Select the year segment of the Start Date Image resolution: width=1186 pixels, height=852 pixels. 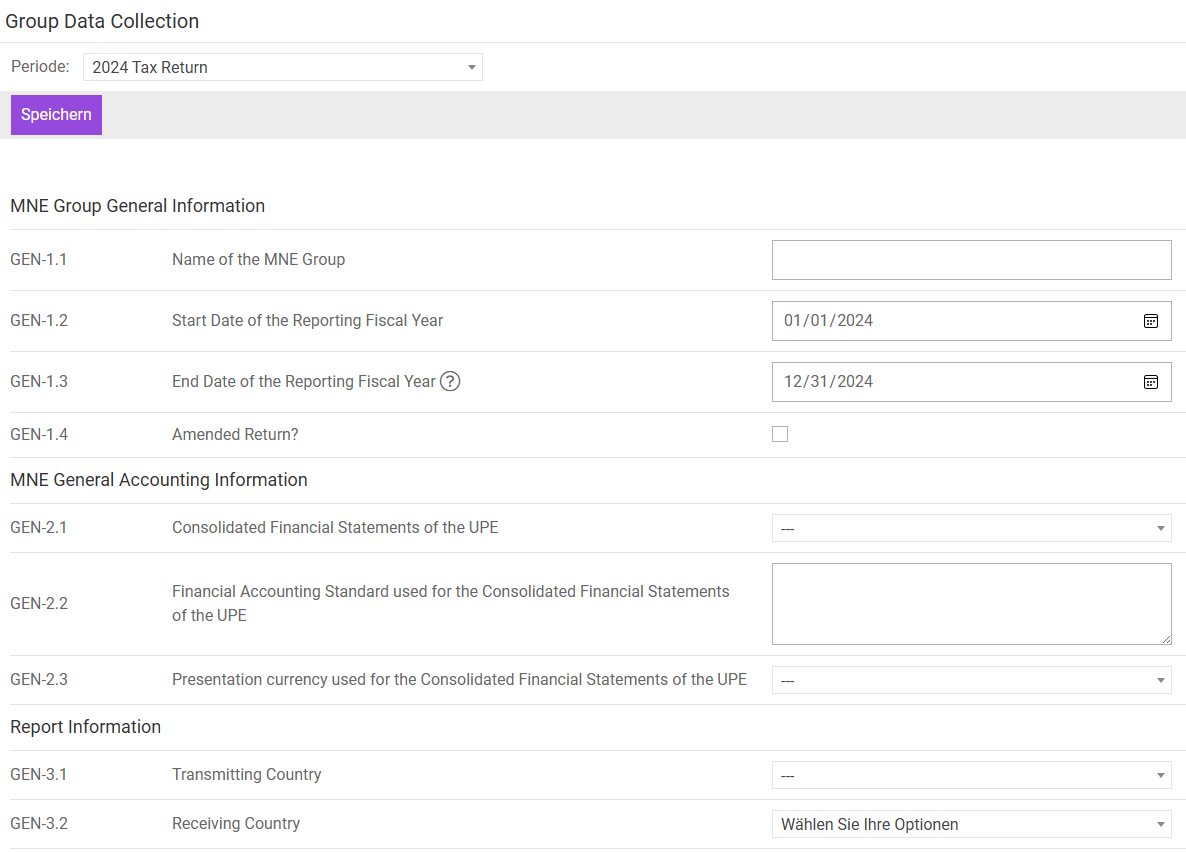[855, 321]
